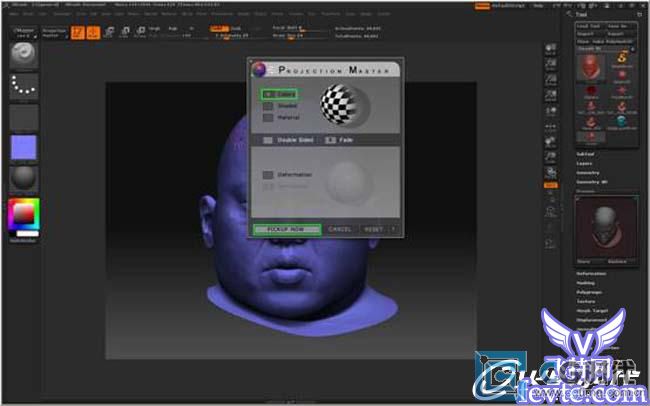Click the SimpleBrush tool icon in Tool palette
Viewport: 650px width, 406px height.
click(621, 62)
